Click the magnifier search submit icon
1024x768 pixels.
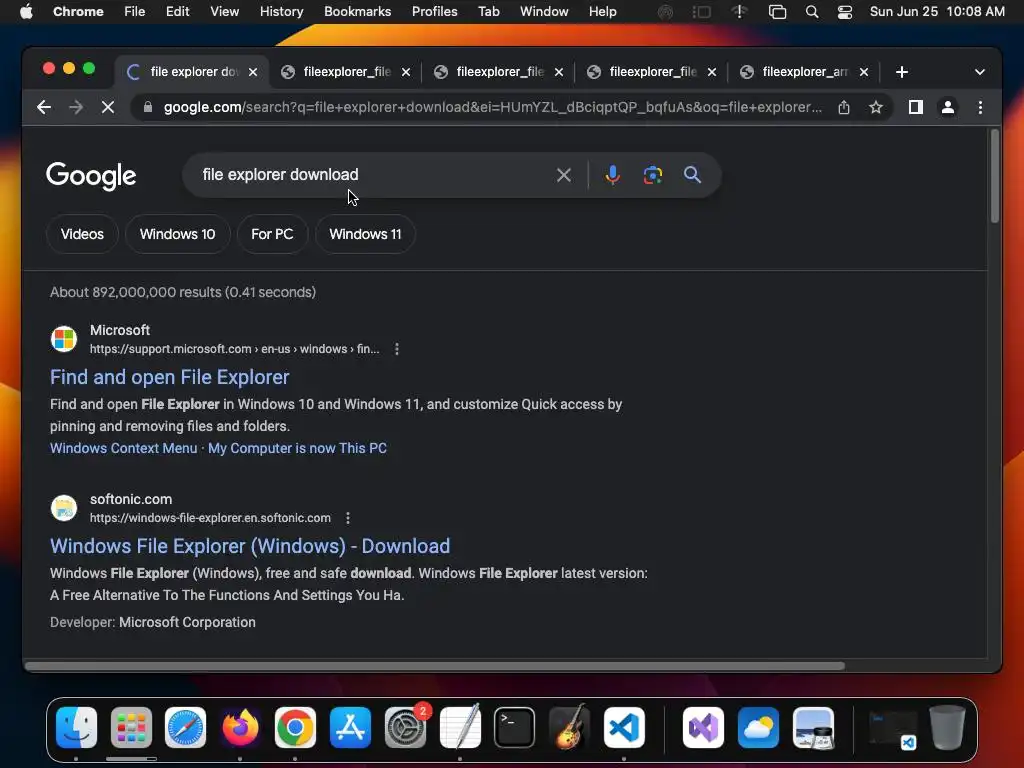point(692,175)
